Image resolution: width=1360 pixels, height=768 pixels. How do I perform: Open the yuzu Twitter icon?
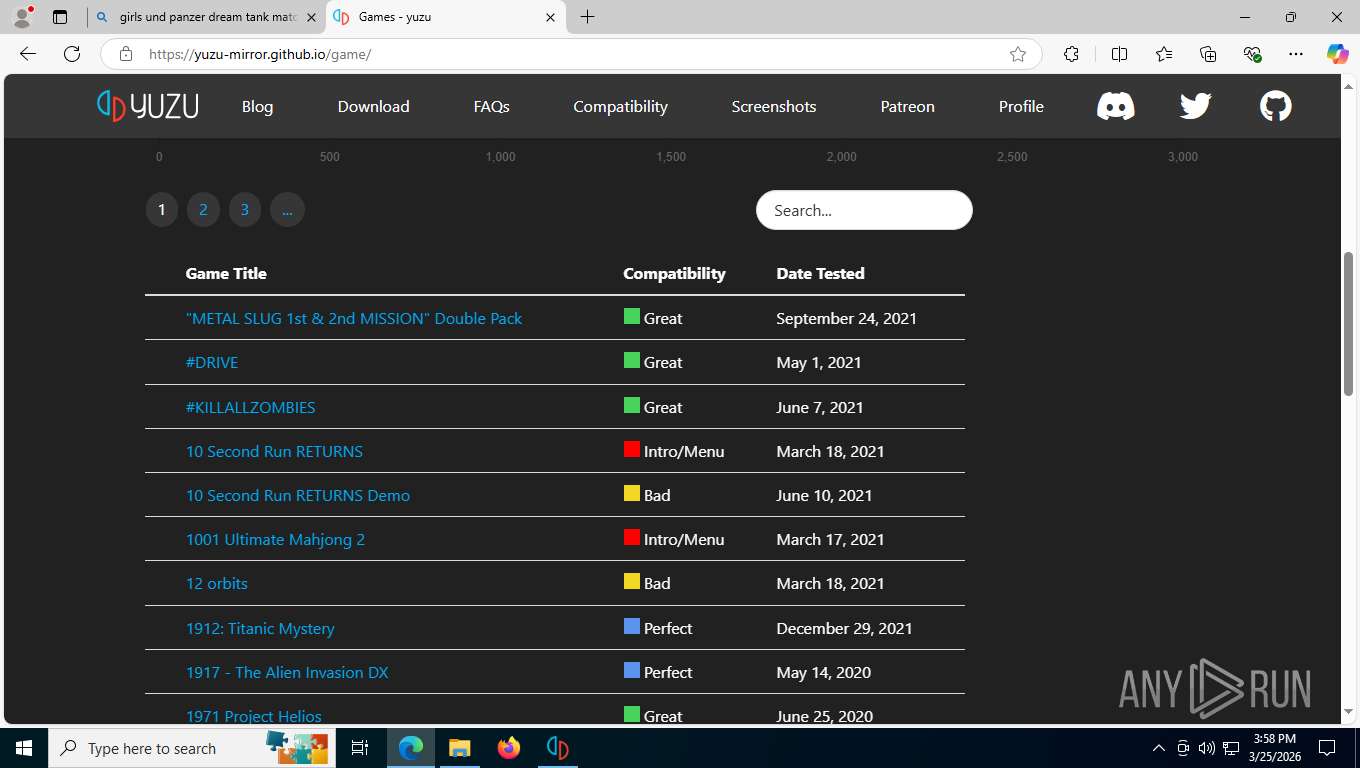click(1195, 106)
